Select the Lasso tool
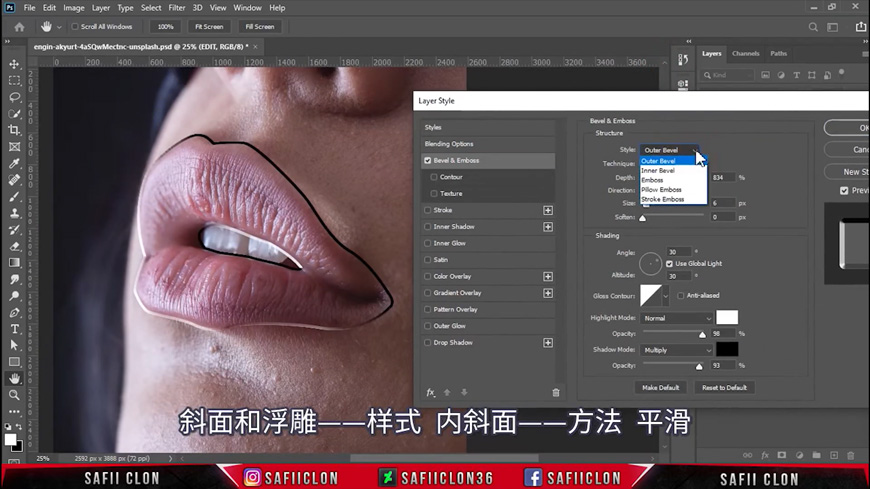870x489 pixels. click(14, 97)
